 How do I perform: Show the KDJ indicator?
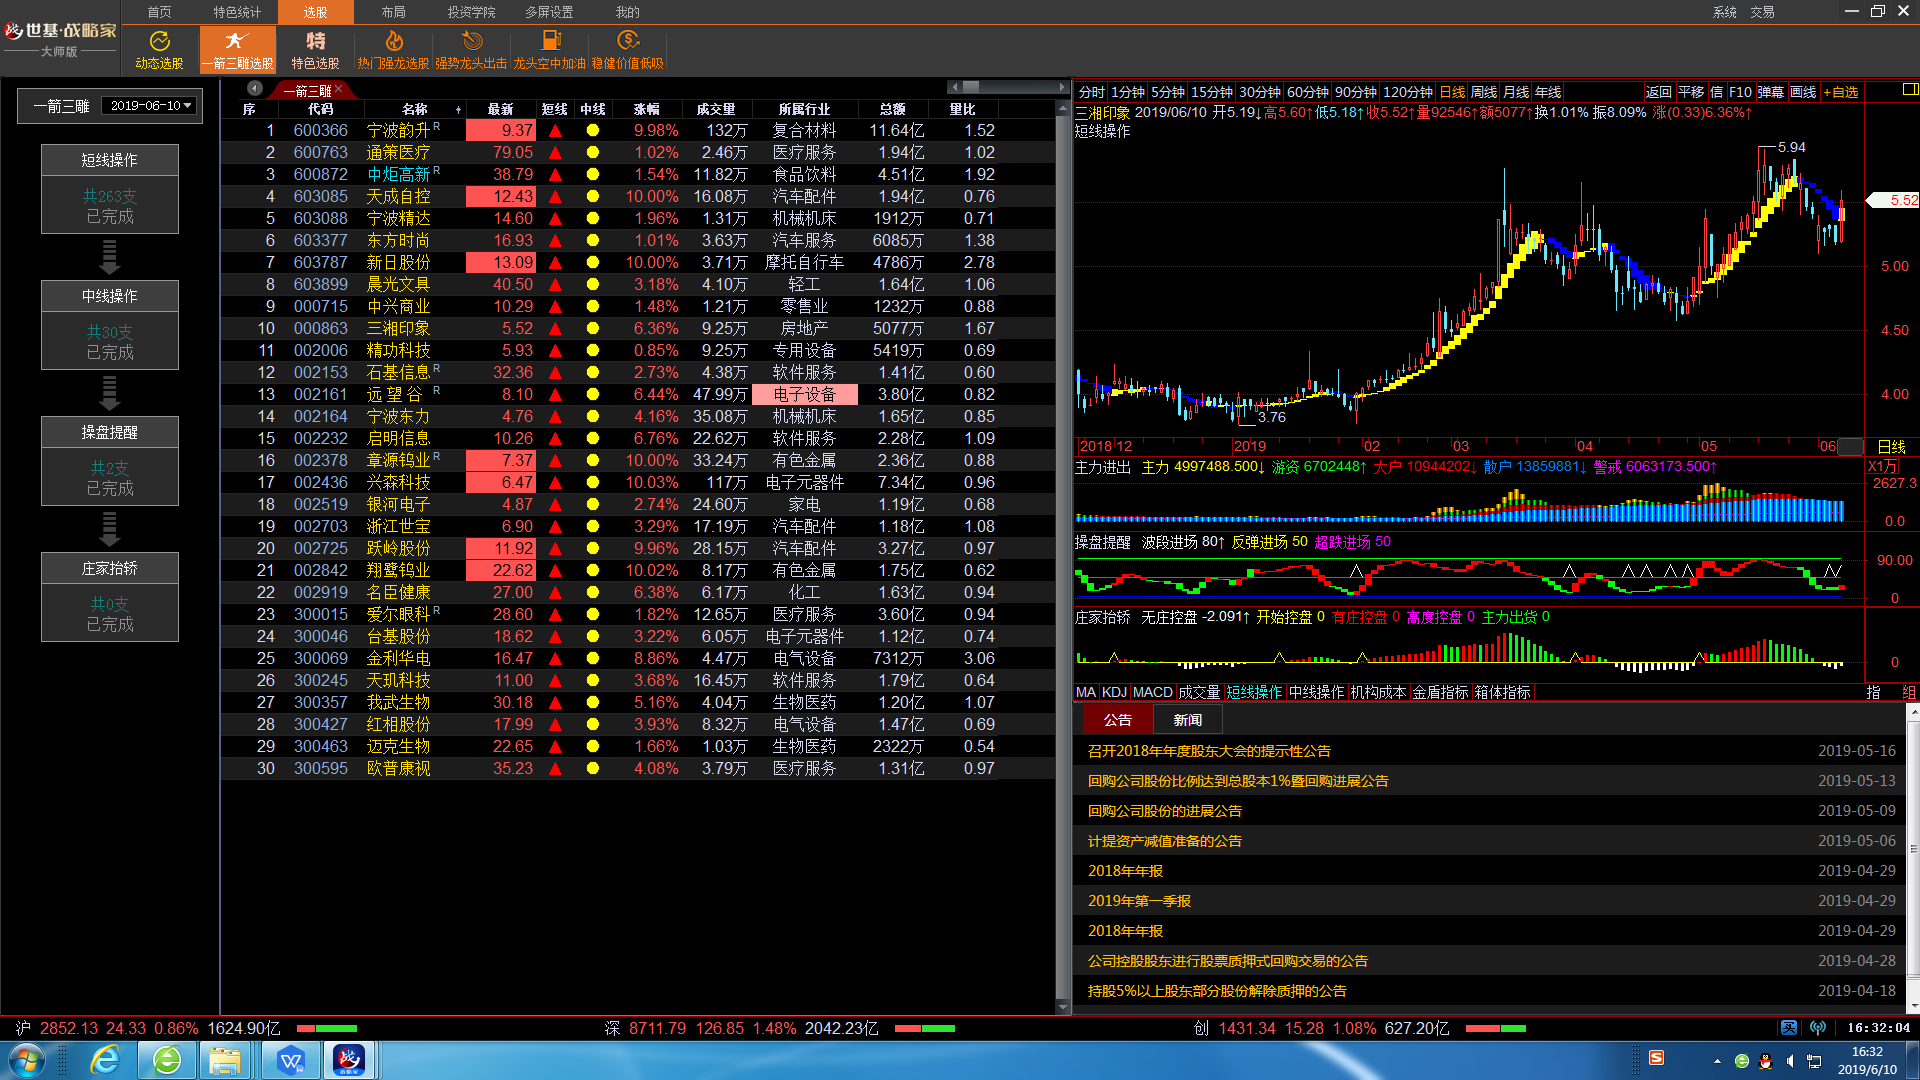click(x=1114, y=692)
